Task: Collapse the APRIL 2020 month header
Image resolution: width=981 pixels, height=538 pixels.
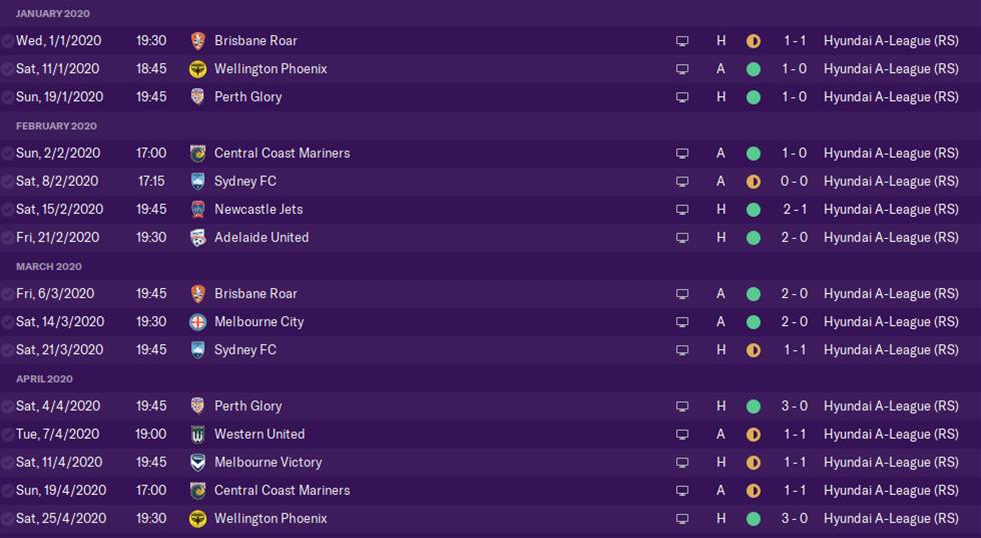Action: coord(44,379)
